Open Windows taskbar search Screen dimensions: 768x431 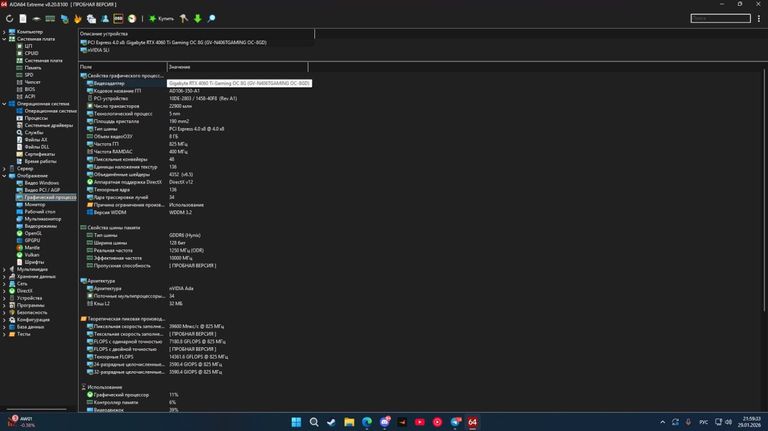pyautogui.click(x=314, y=422)
